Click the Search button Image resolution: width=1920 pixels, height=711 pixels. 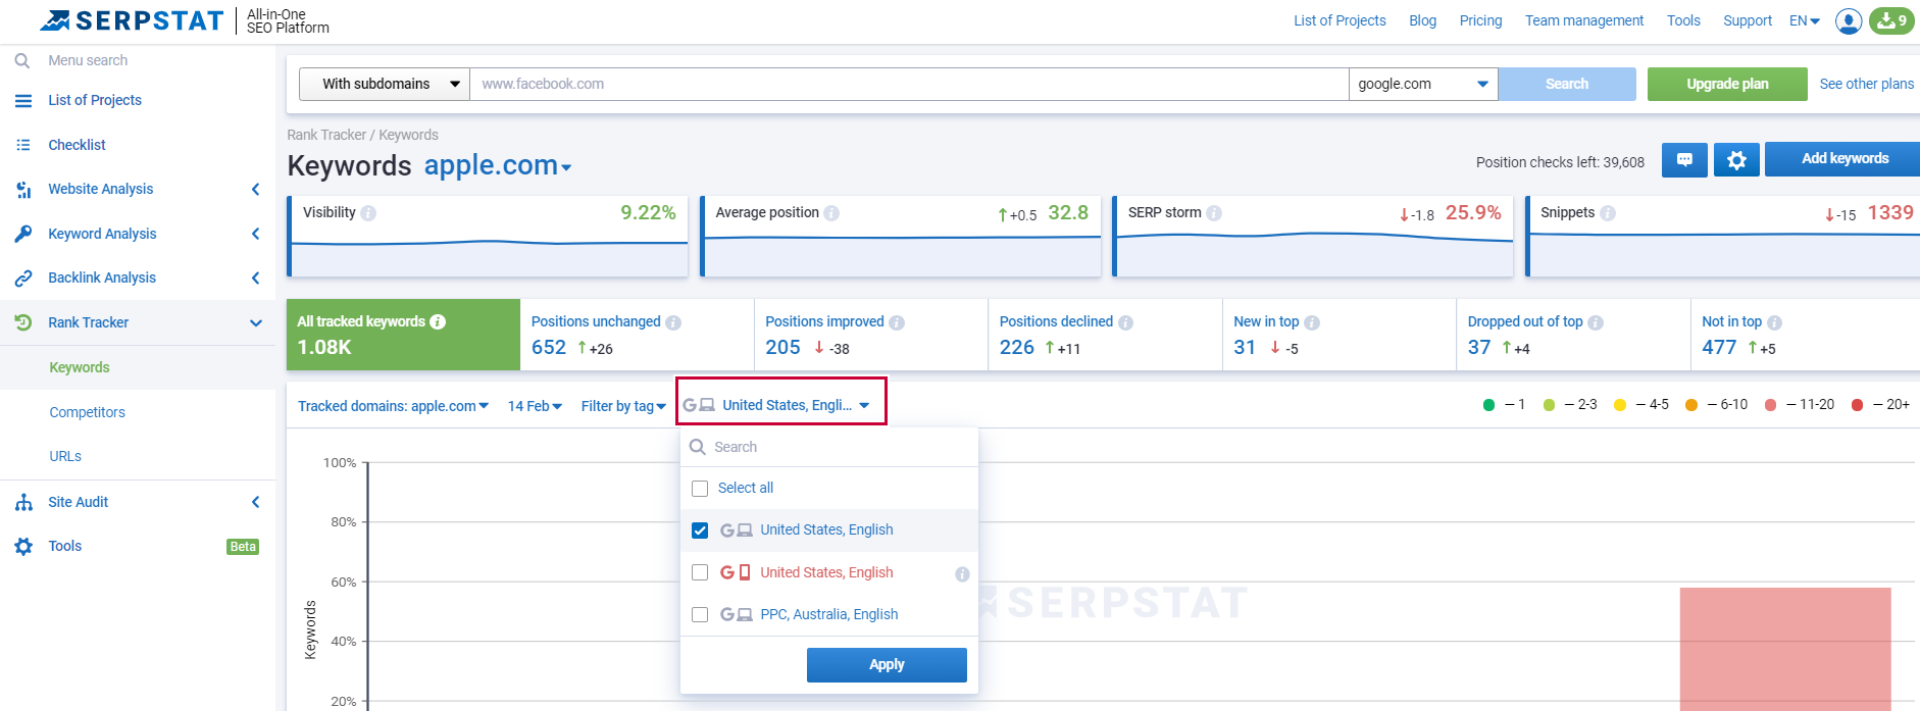[1567, 84]
